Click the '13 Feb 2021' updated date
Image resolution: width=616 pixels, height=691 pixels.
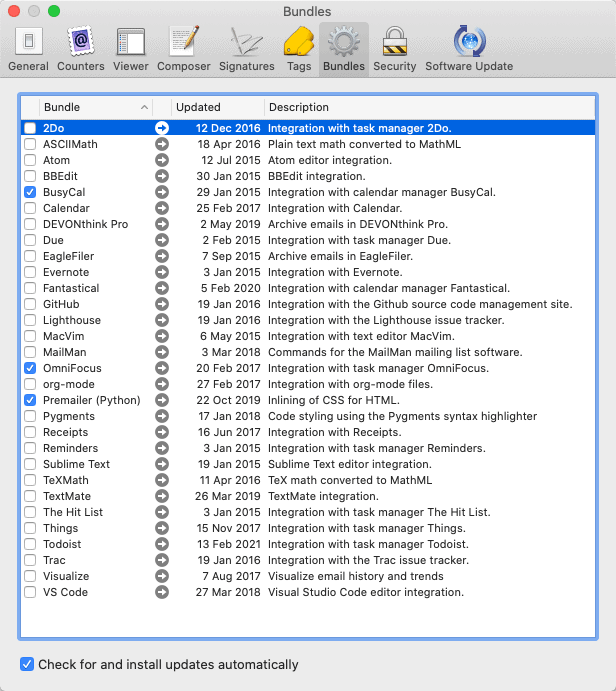(229, 544)
